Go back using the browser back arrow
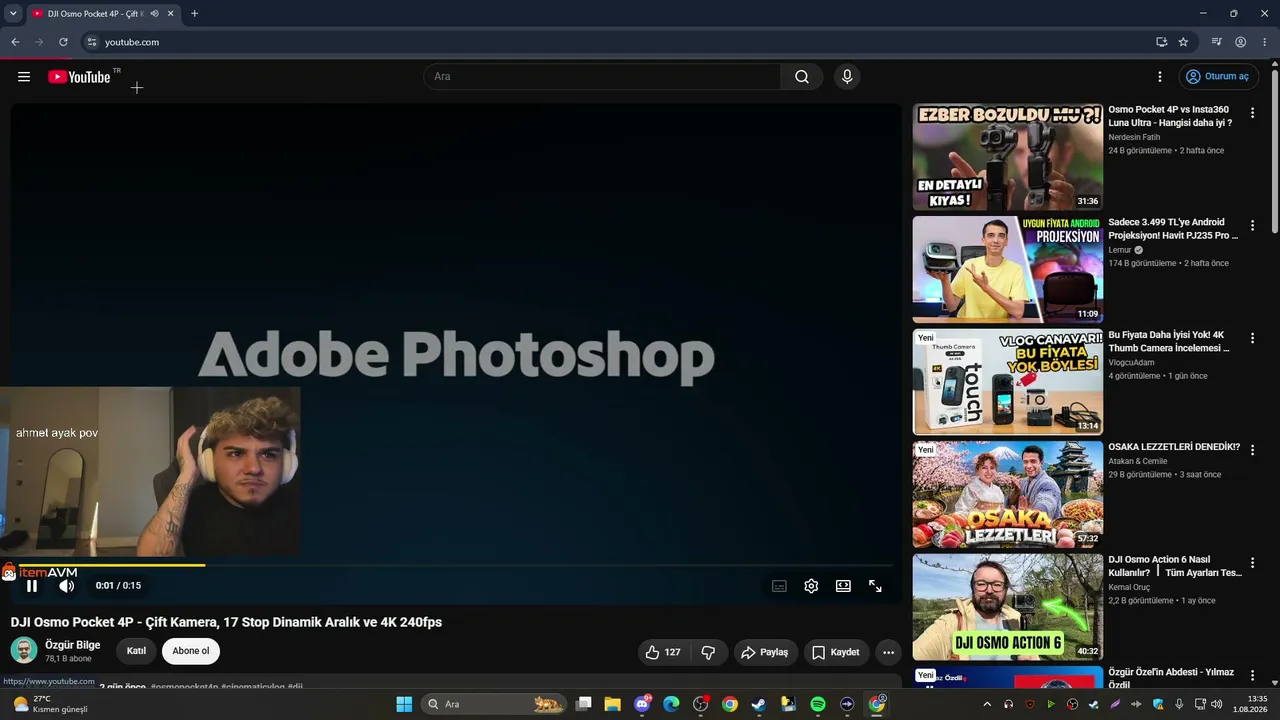Viewport: 1280px width, 720px height. 15,42
